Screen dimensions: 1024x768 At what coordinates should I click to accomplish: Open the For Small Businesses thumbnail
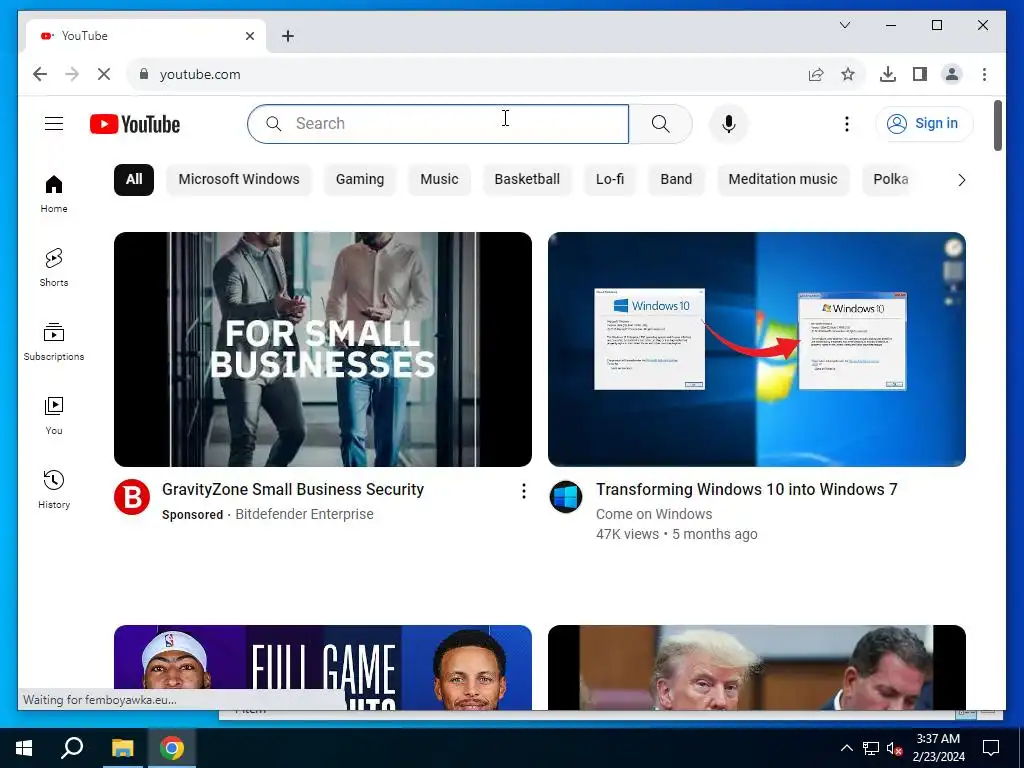point(323,349)
